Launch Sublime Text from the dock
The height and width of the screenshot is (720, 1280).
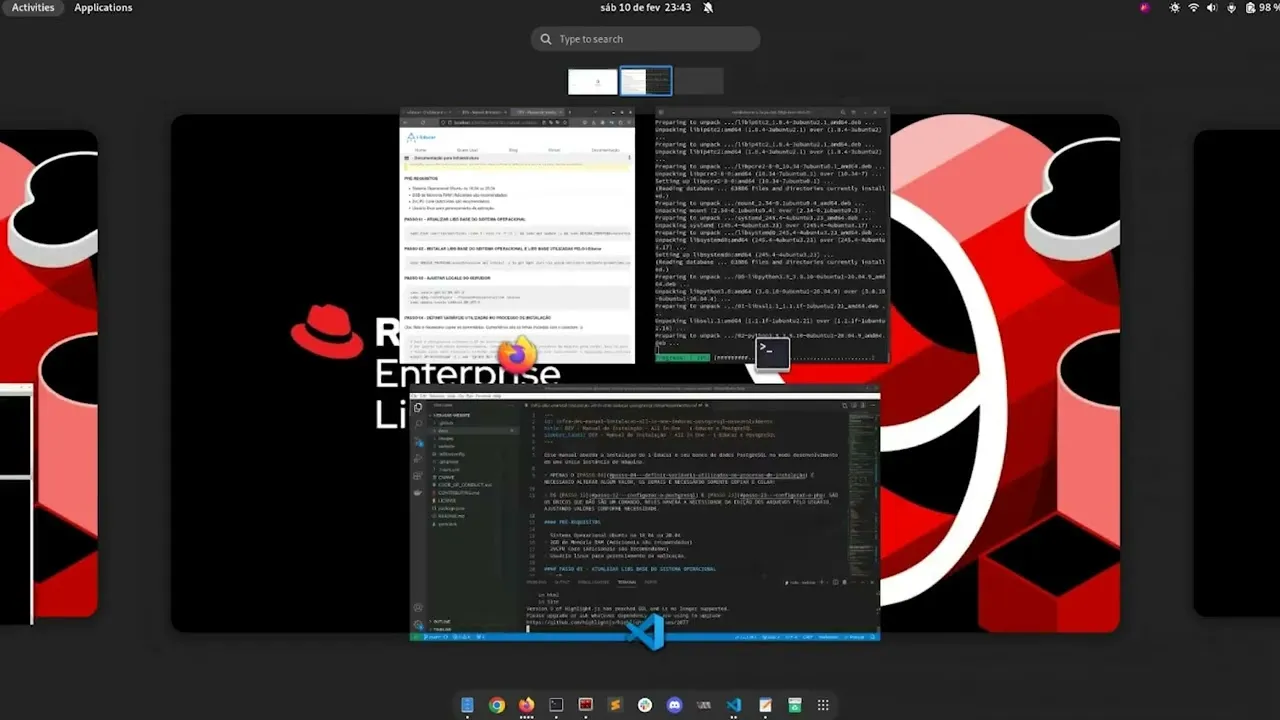click(615, 705)
